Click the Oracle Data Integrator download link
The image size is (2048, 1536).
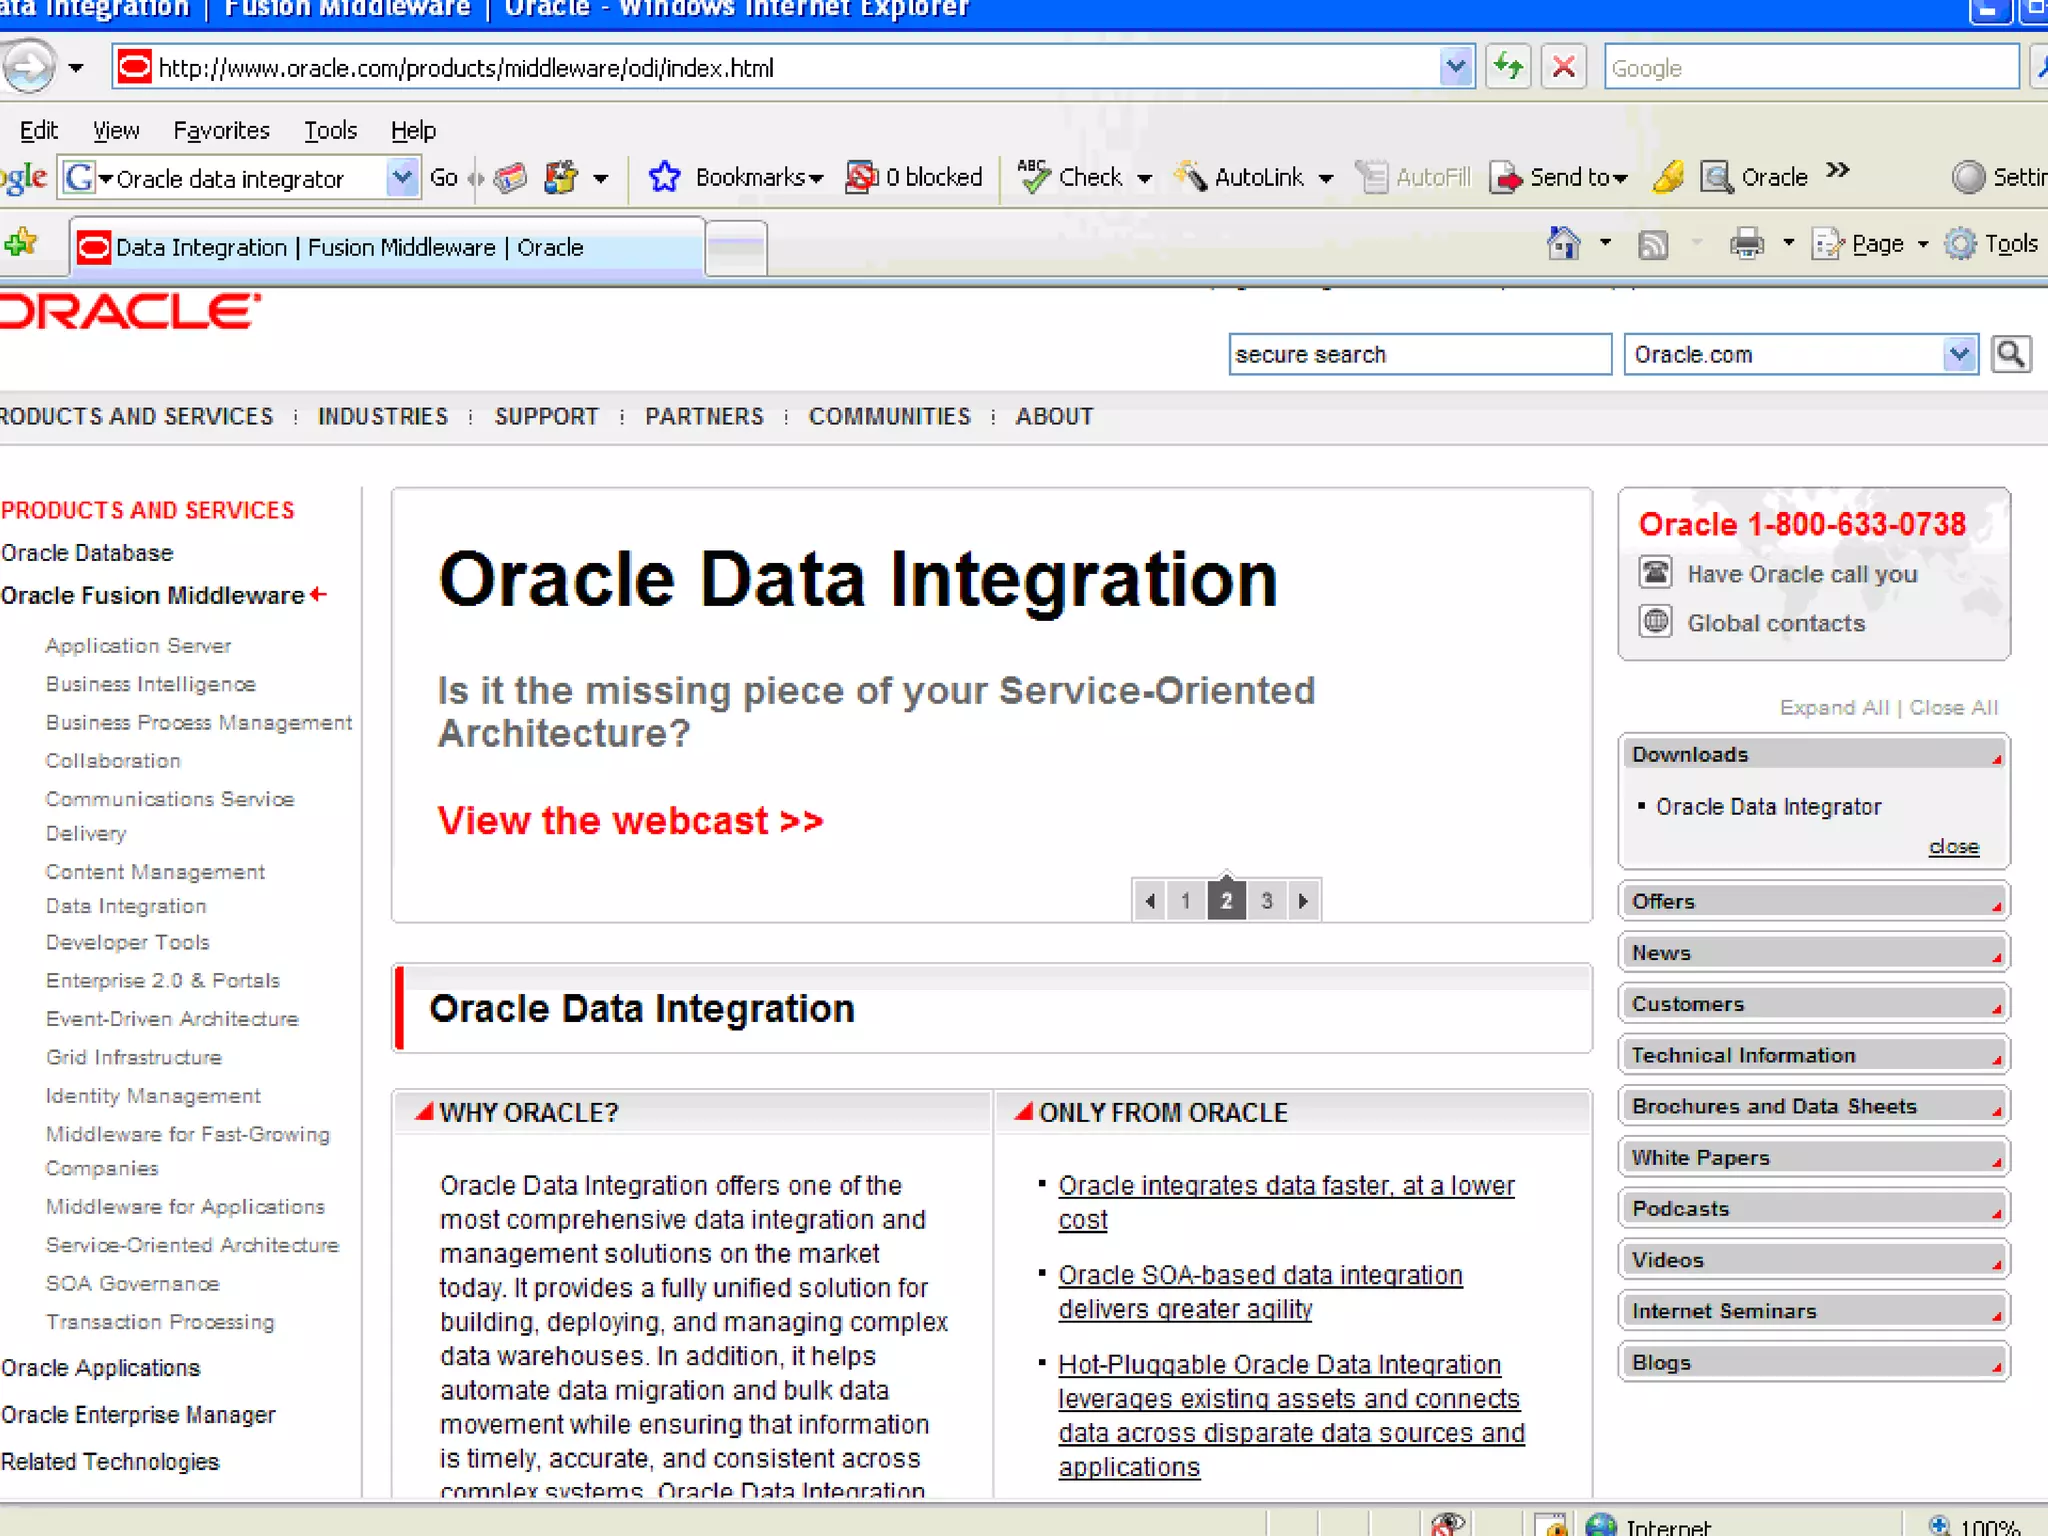pos(1768,806)
